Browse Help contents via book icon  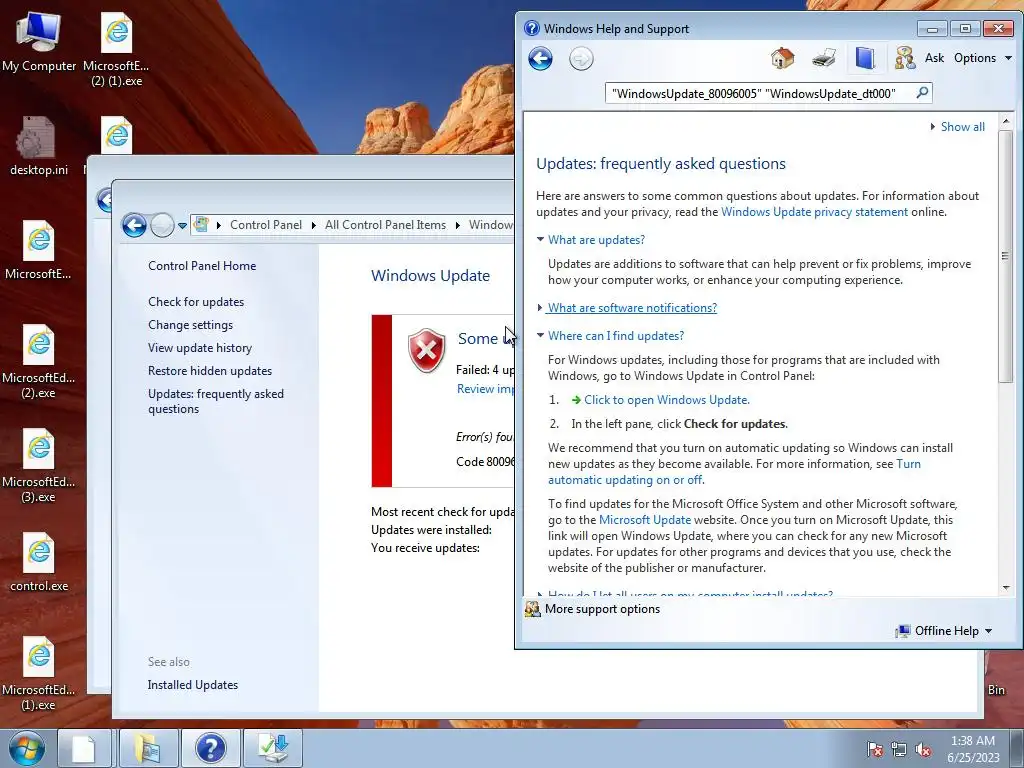(865, 58)
